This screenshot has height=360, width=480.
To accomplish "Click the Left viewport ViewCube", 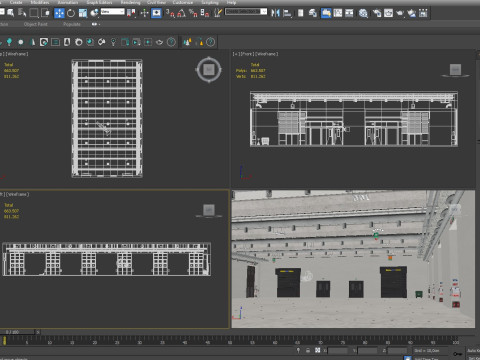I will click(x=209, y=211).
